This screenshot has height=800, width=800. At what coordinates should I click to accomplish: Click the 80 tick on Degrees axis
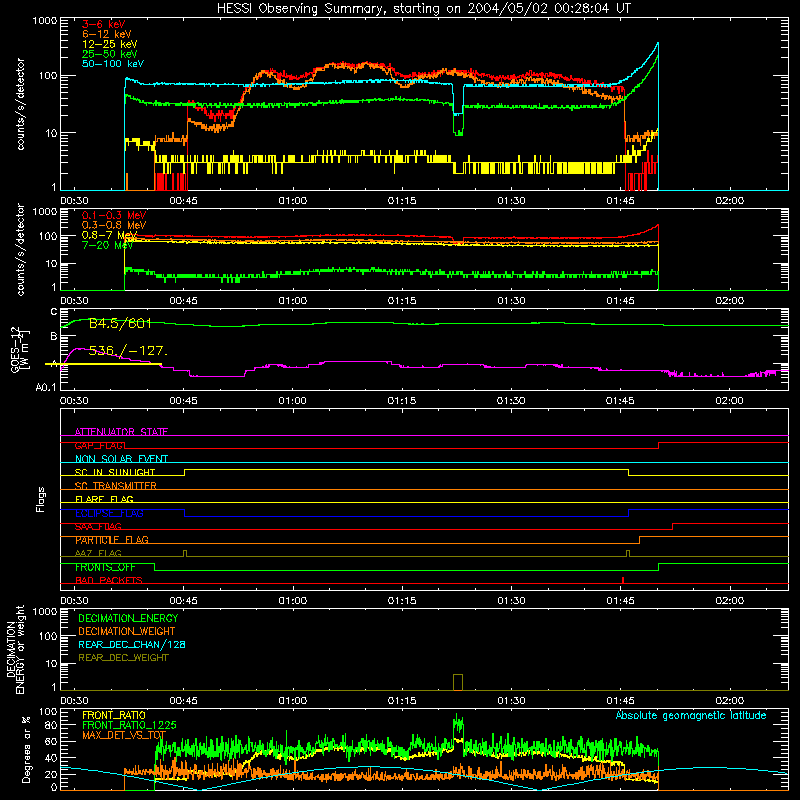pyautogui.click(x=51, y=724)
